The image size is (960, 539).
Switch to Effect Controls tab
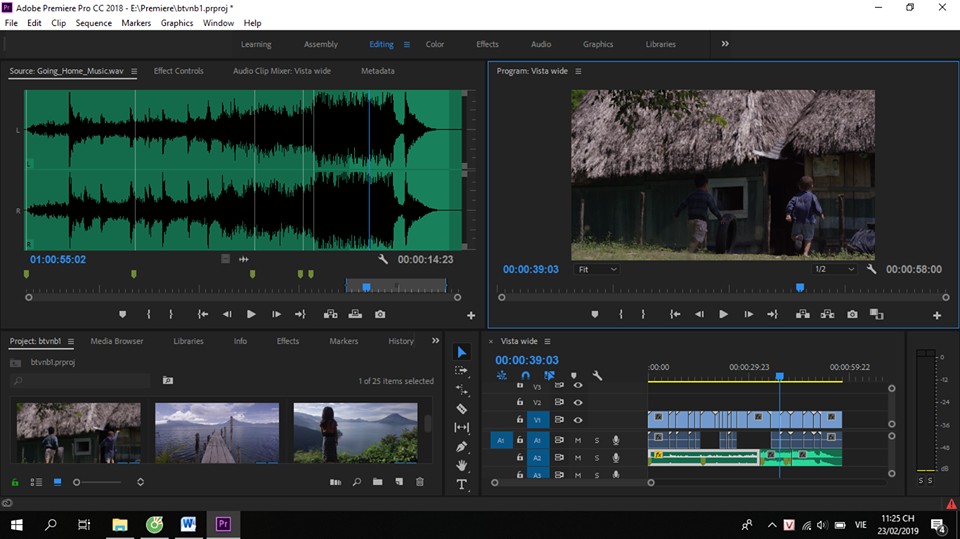coord(178,71)
